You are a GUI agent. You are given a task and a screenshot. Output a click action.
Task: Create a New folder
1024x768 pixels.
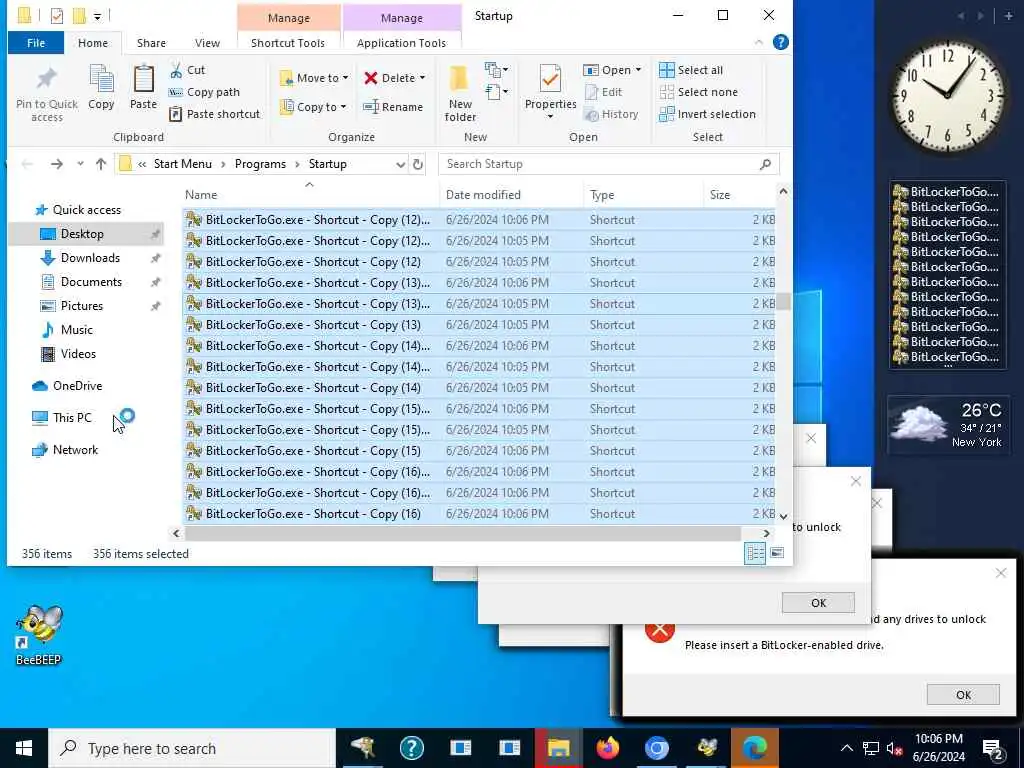click(x=460, y=93)
